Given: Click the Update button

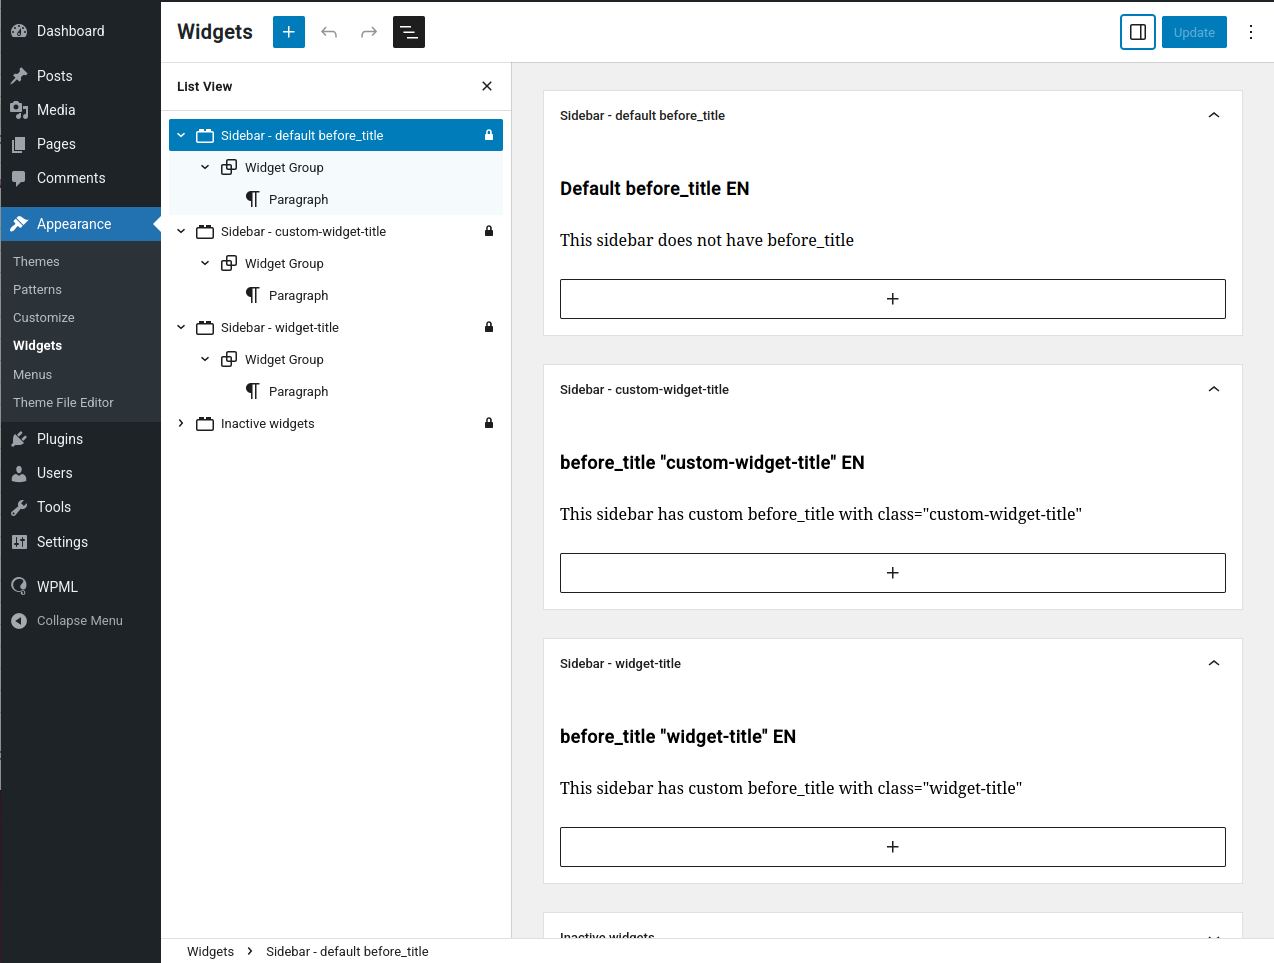Looking at the screenshot, I should point(1194,32).
